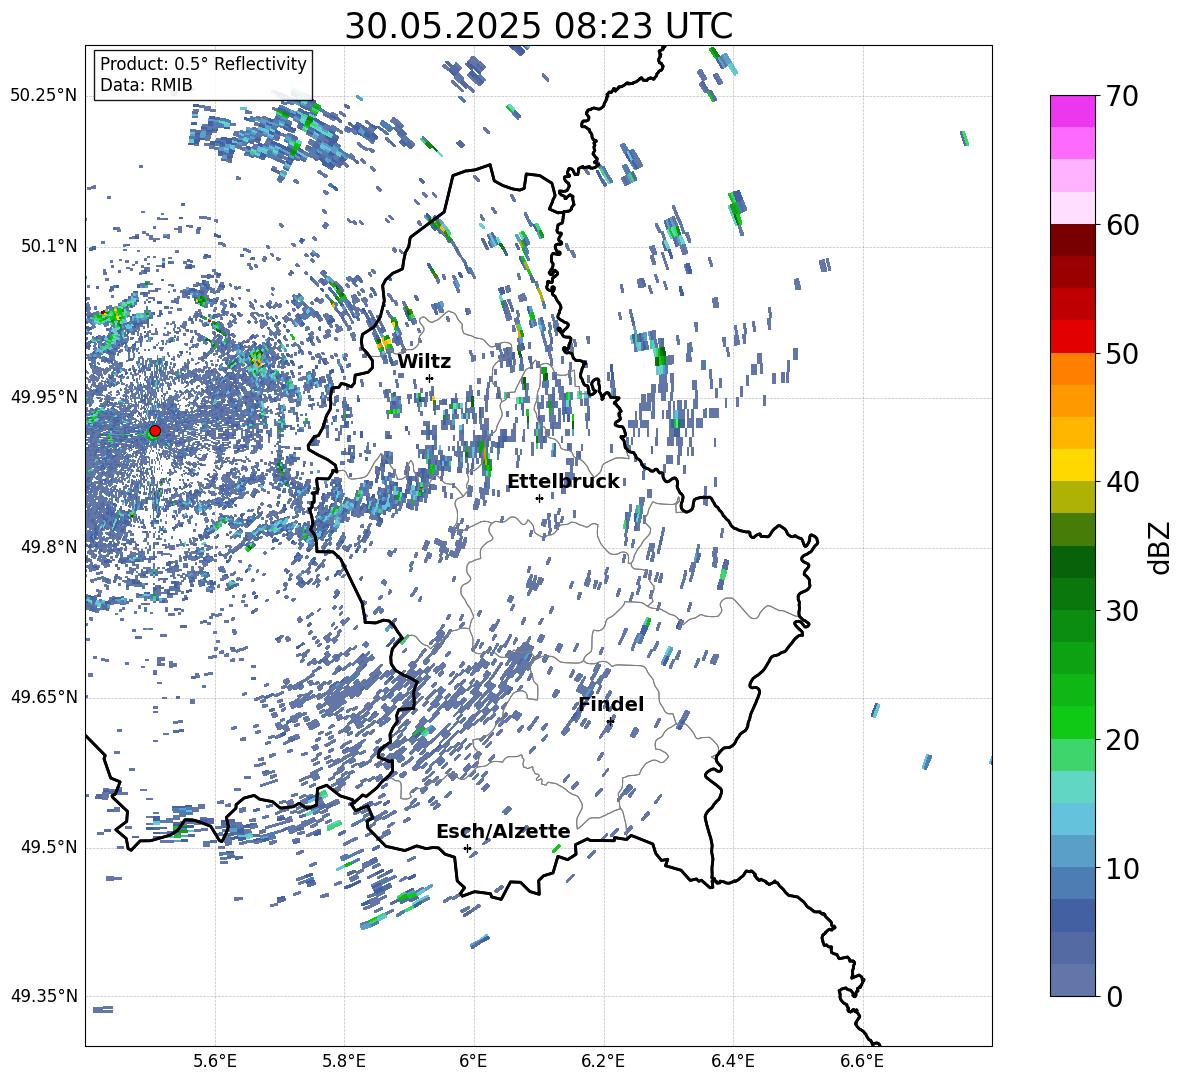Click the Findel city label
The image size is (1184, 1081).
coord(612,704)
